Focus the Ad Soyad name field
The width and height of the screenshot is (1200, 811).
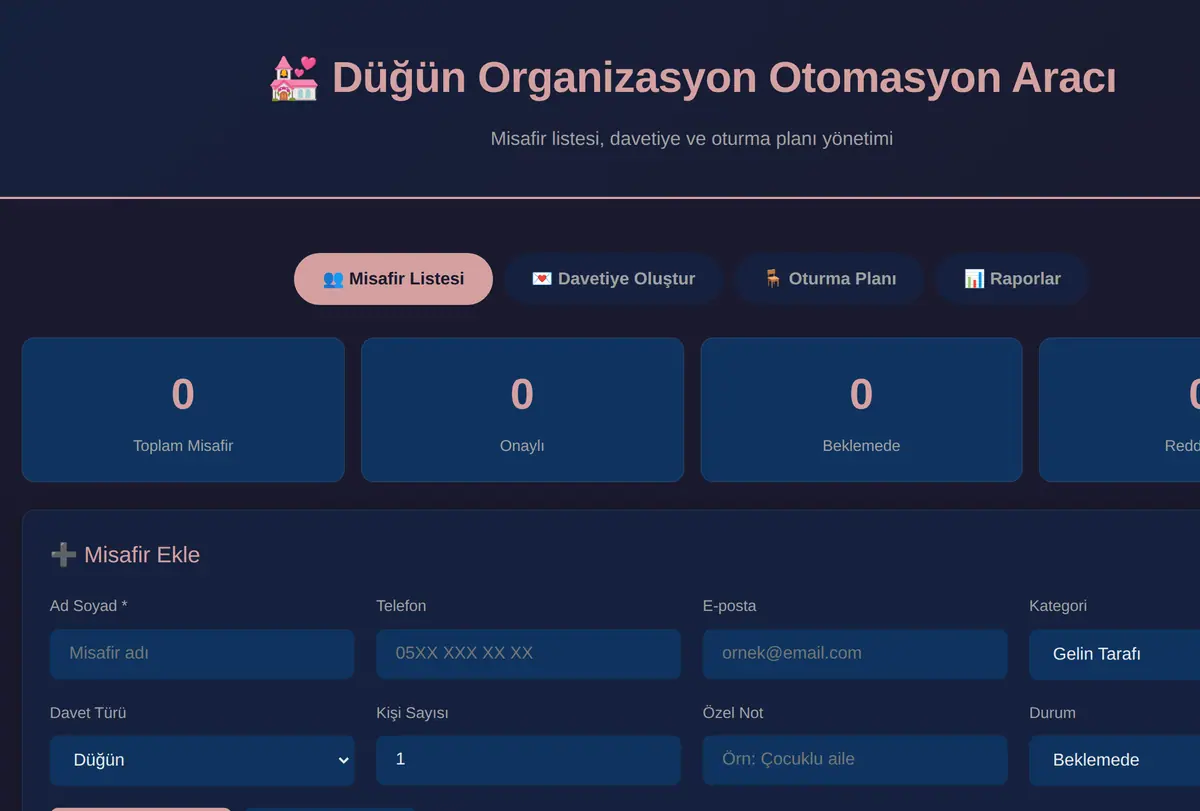[x=202, y=654]
